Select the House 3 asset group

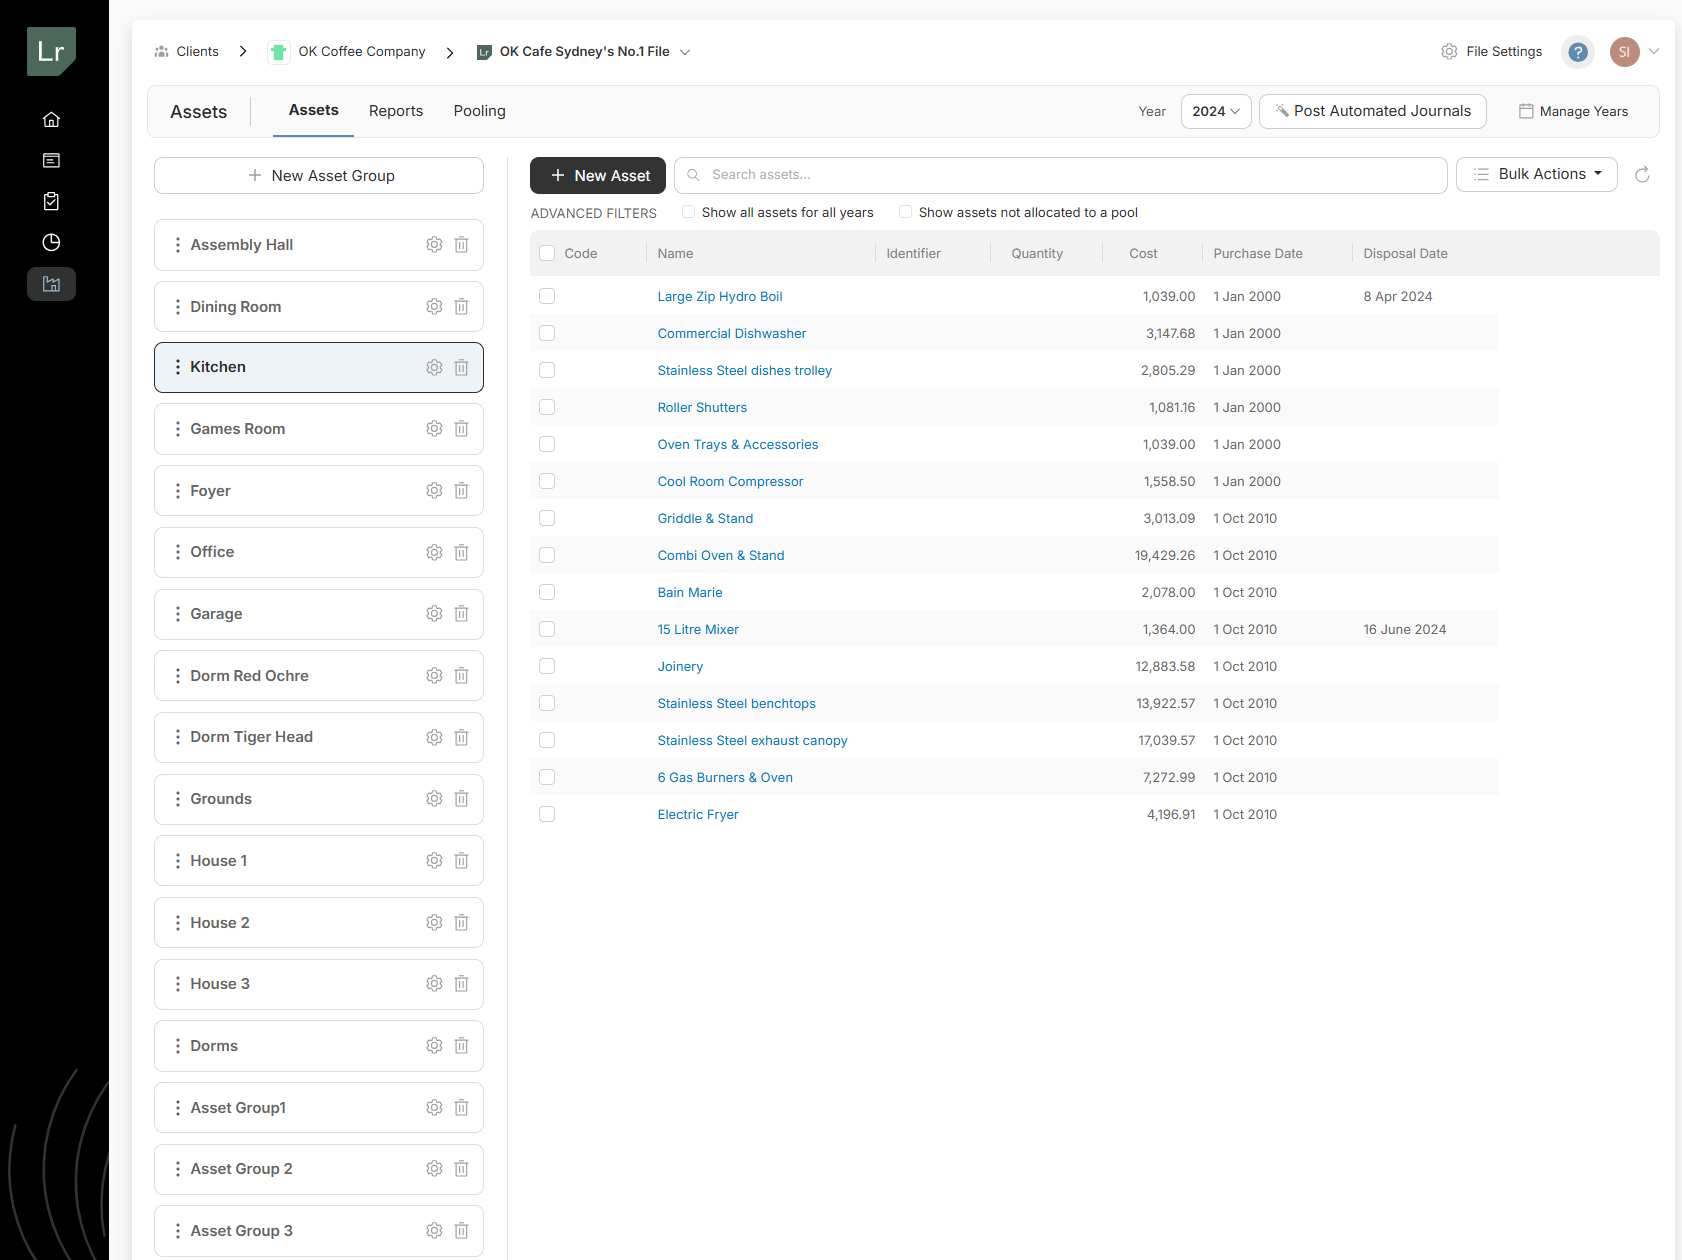pos(319,984)
